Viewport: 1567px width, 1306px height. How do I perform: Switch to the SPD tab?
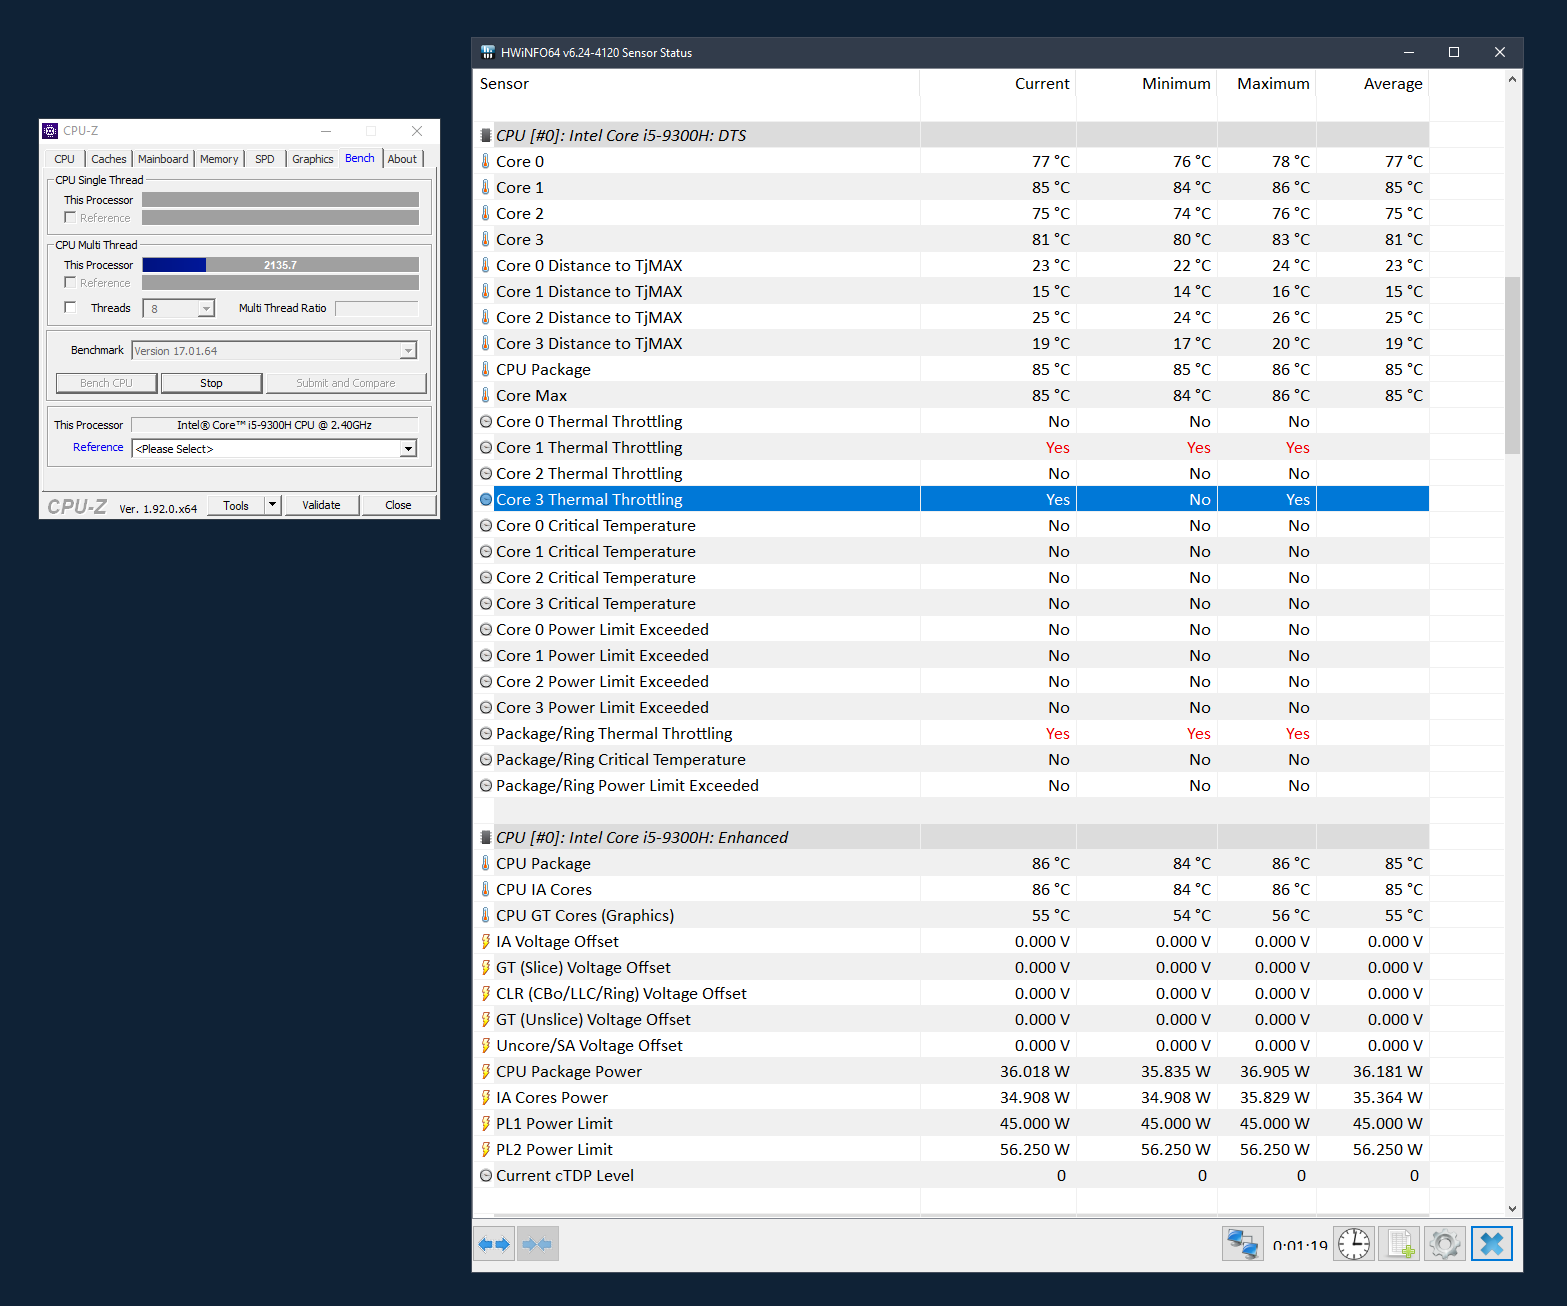coord(265,159)
